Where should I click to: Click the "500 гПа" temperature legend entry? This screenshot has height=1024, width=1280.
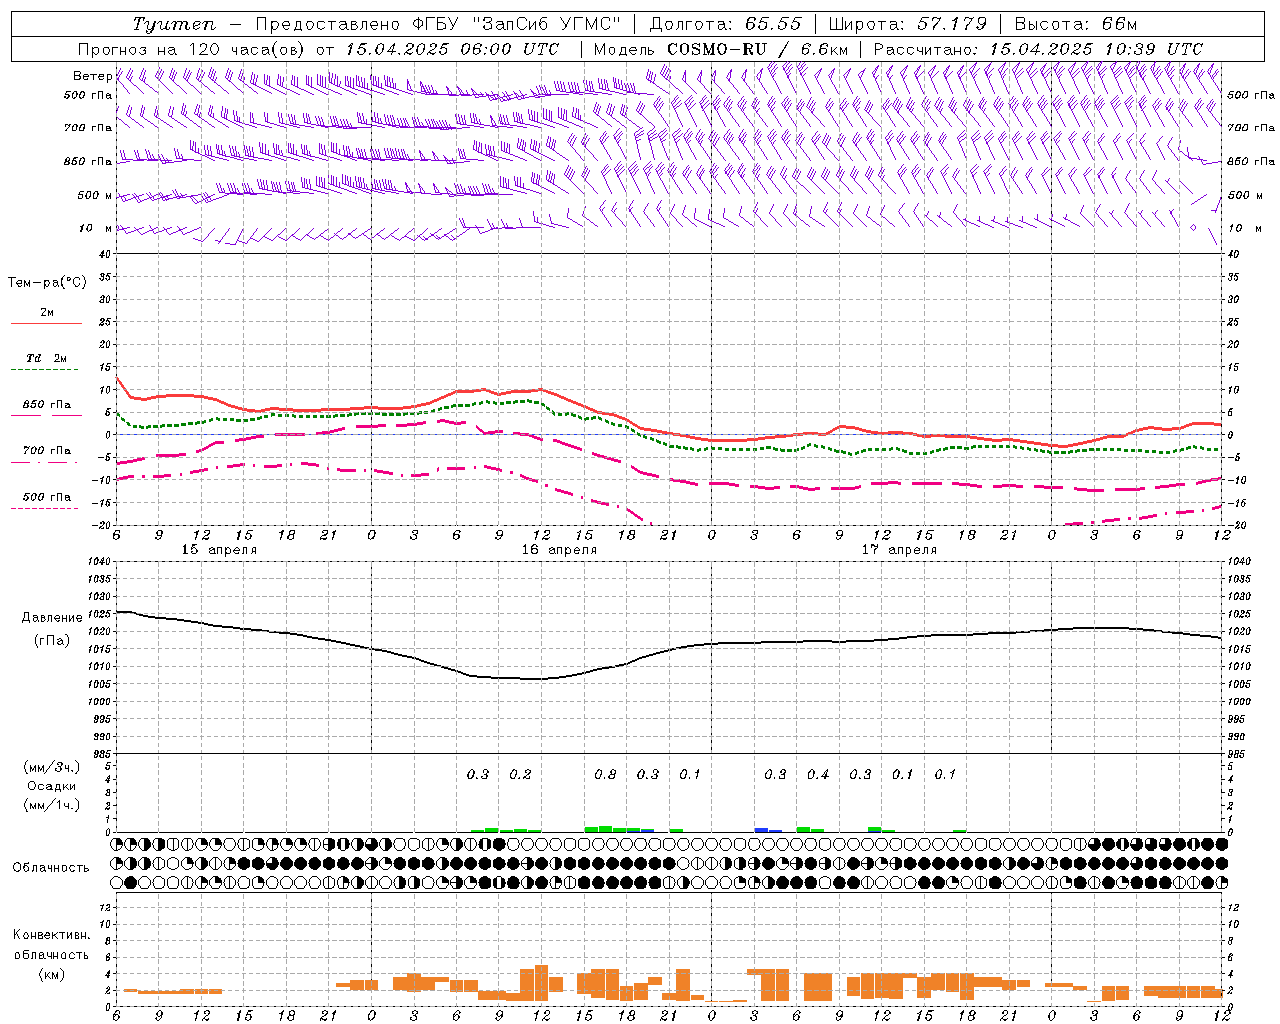pyautogui.click(x=47, y=496)
